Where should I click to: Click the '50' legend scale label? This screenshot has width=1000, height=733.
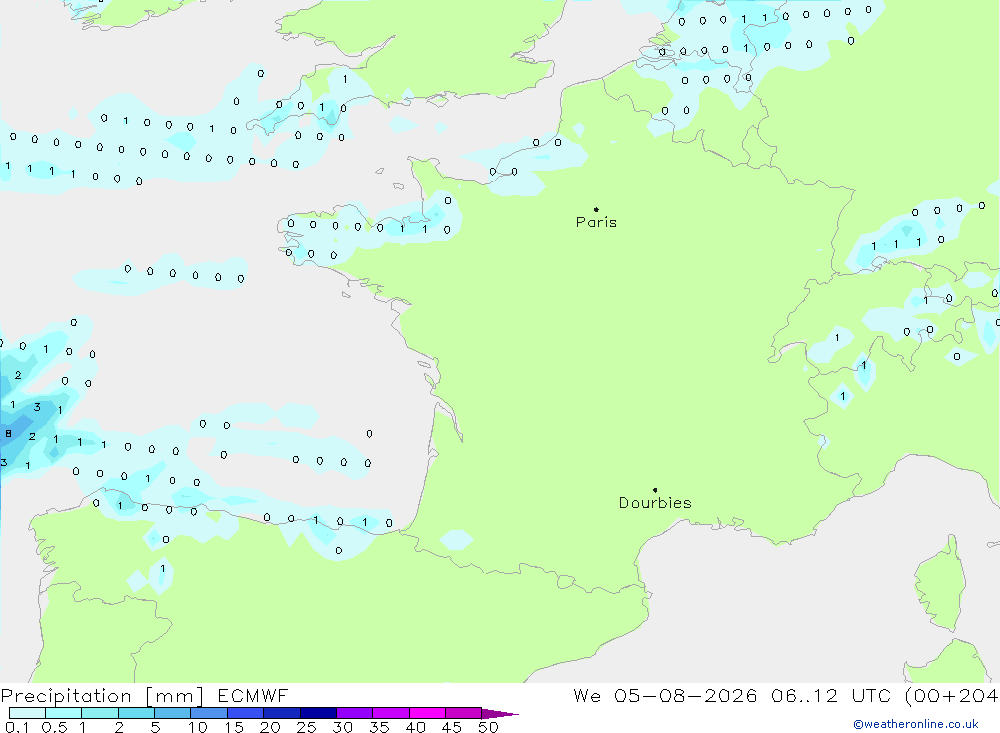tap(488, 727)
